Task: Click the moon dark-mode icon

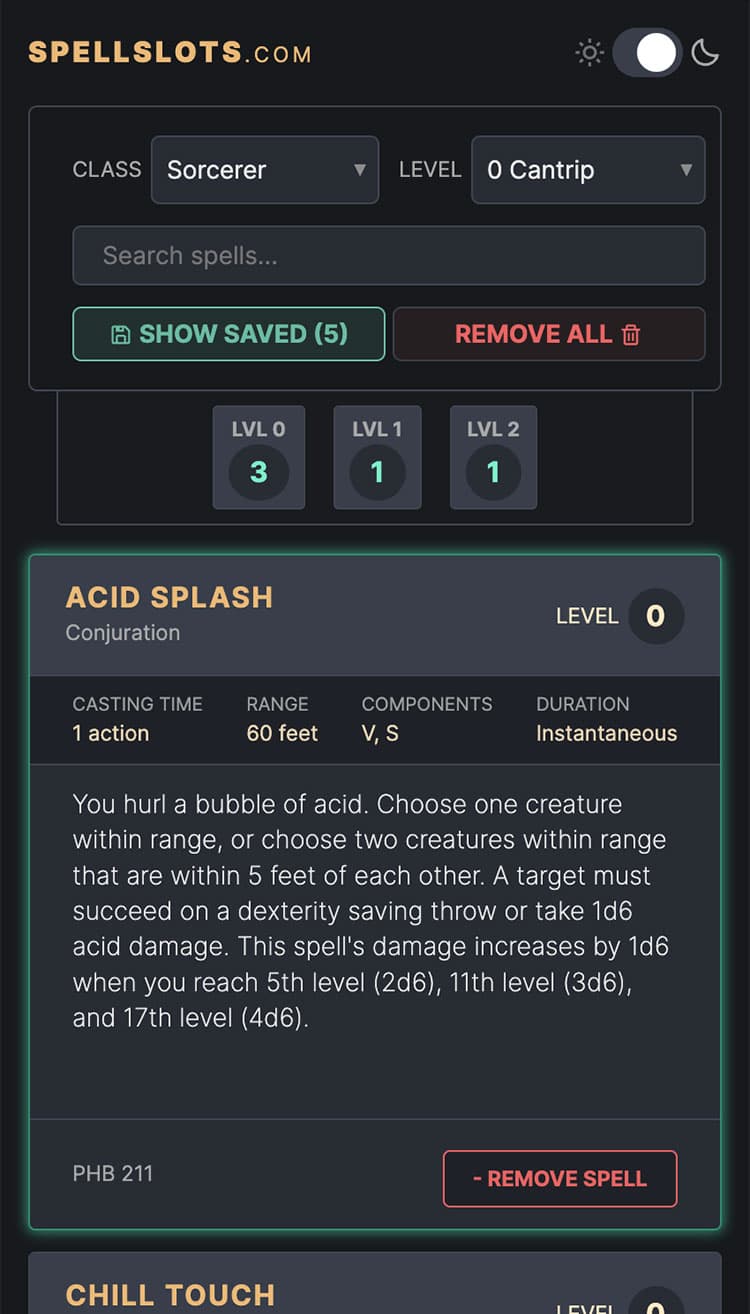Action: point(705,53)
